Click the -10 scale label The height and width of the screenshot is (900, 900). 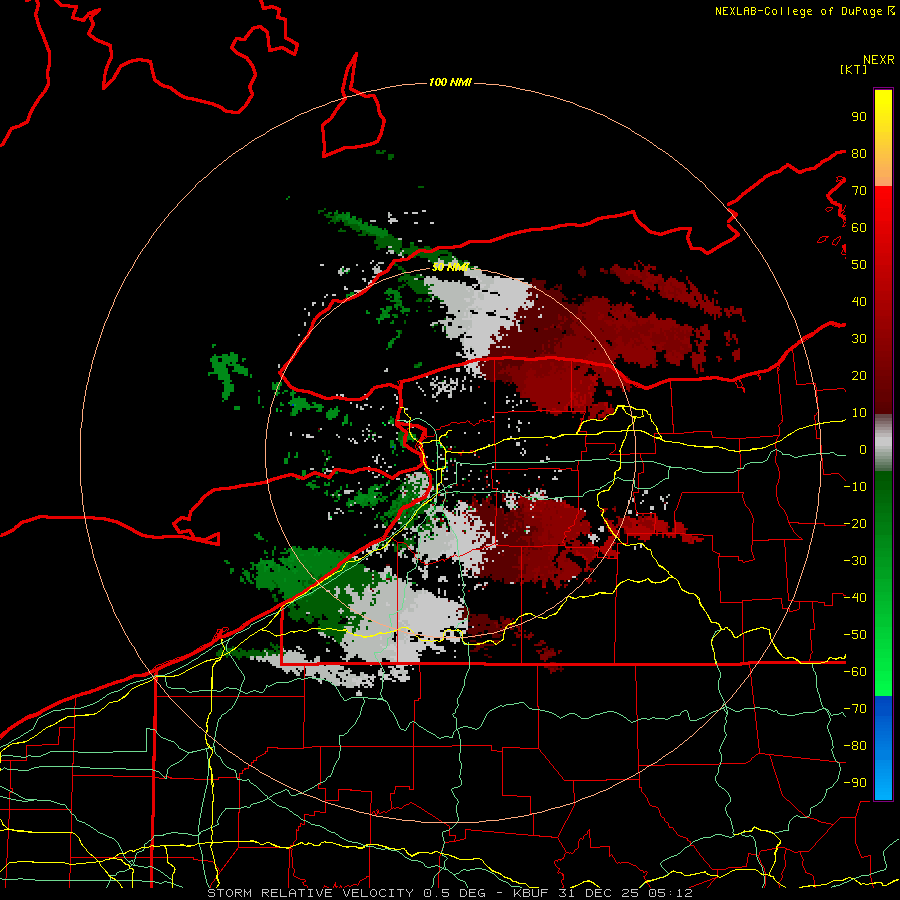click(855, 487)
